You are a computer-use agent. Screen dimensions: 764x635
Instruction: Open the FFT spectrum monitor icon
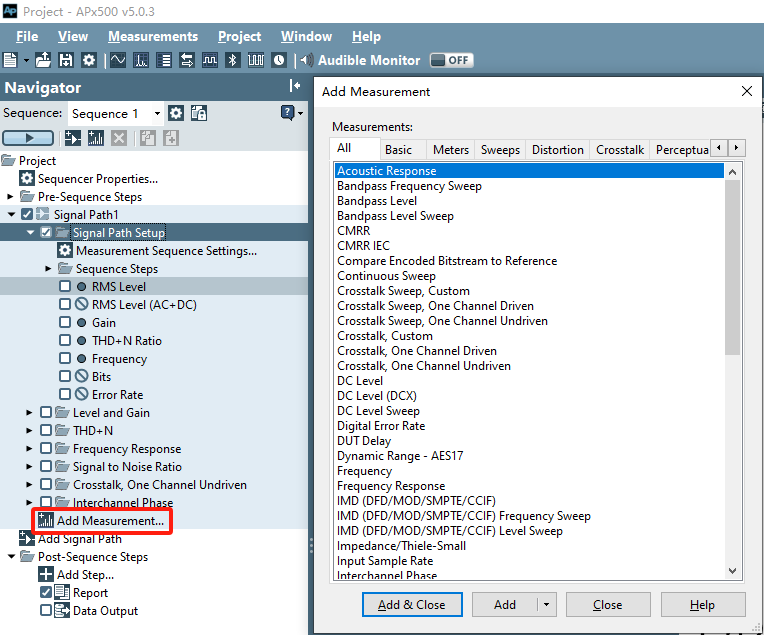pos(141,60)
